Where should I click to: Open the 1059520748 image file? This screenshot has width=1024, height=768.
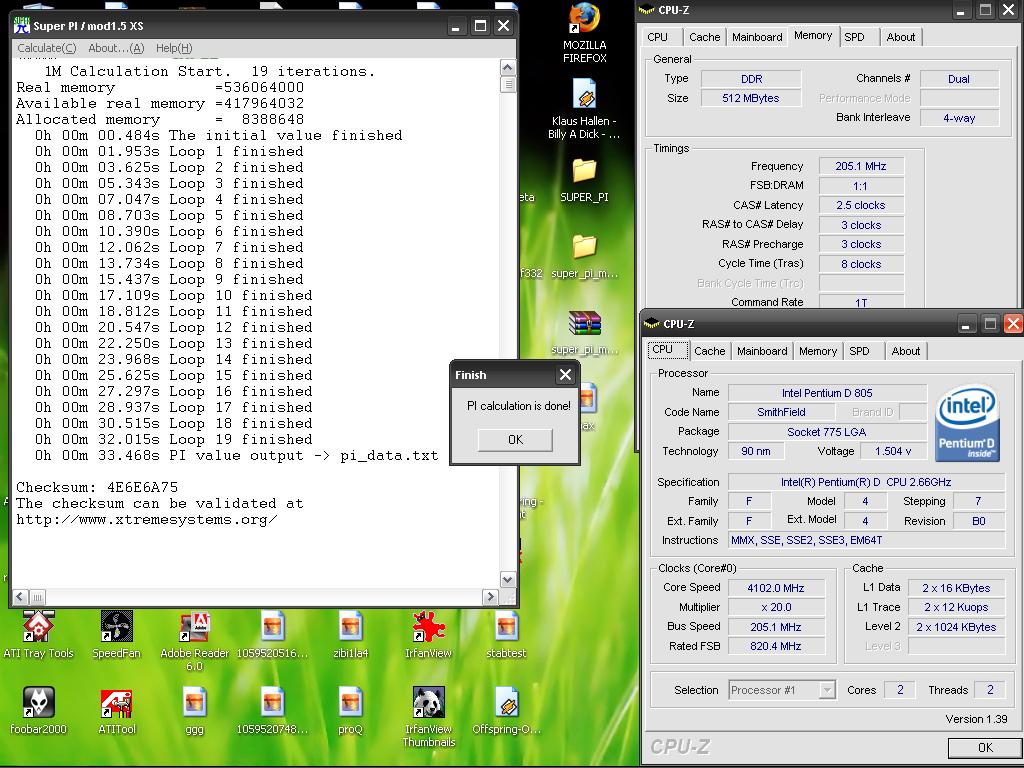tap(272, 703)
